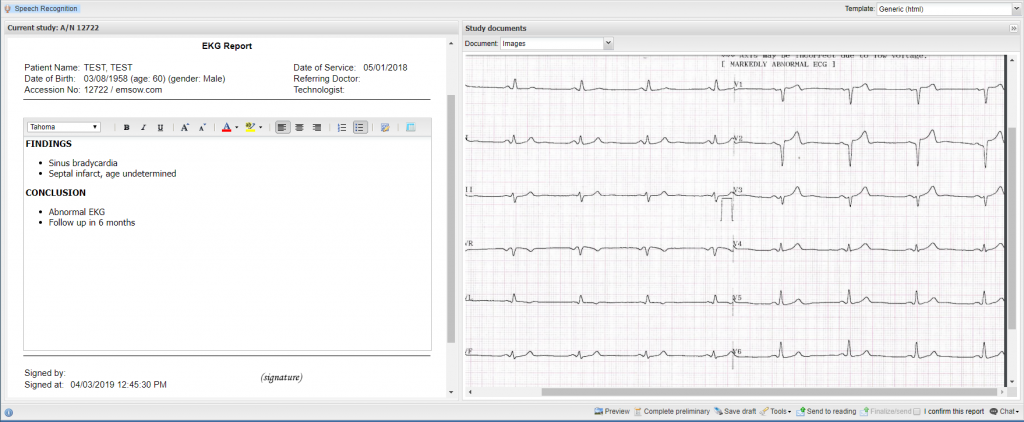Click the EKG Report title

[x=227, y=46]
